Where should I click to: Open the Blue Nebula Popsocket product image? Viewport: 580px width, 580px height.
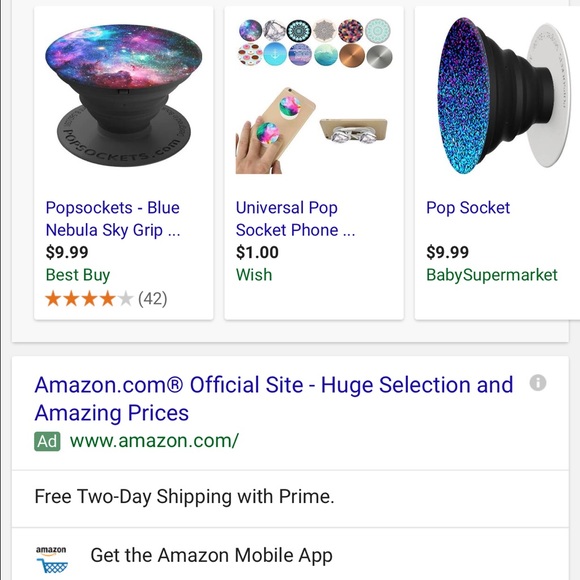pos(124,95)
